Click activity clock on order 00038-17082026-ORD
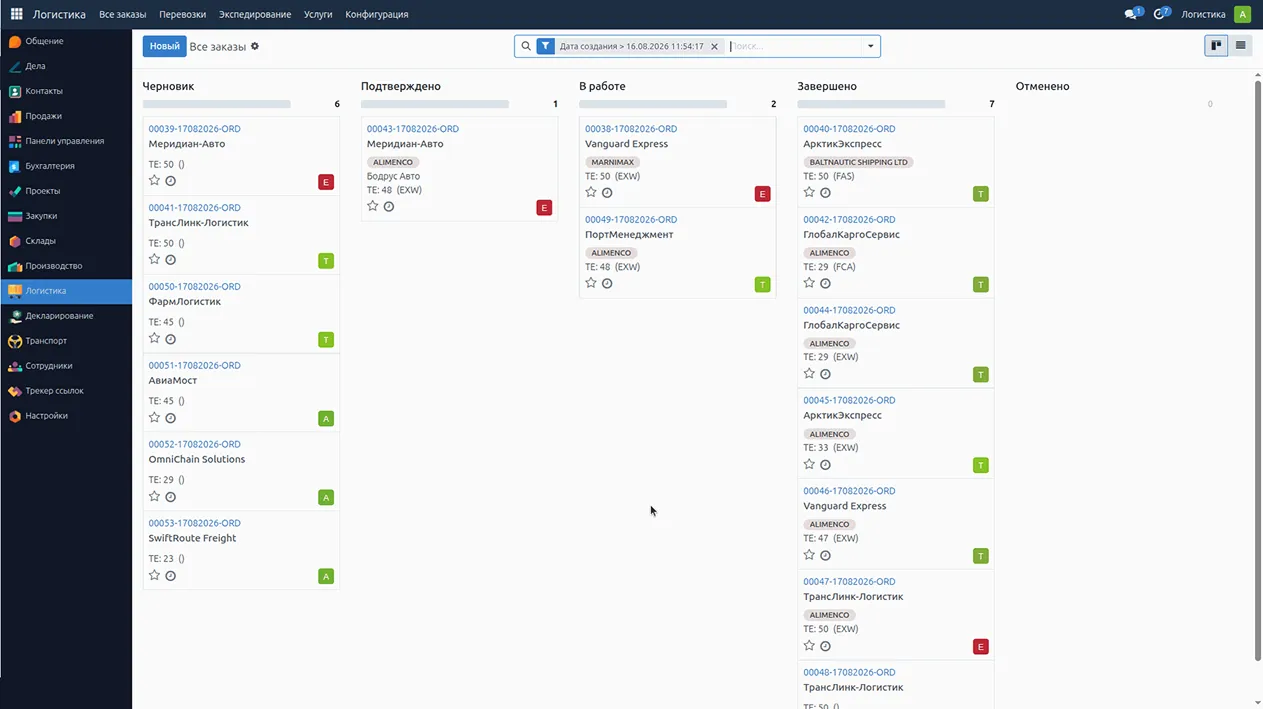Image resolution: width=1263 pixels, height=709 pixels. 607,193
